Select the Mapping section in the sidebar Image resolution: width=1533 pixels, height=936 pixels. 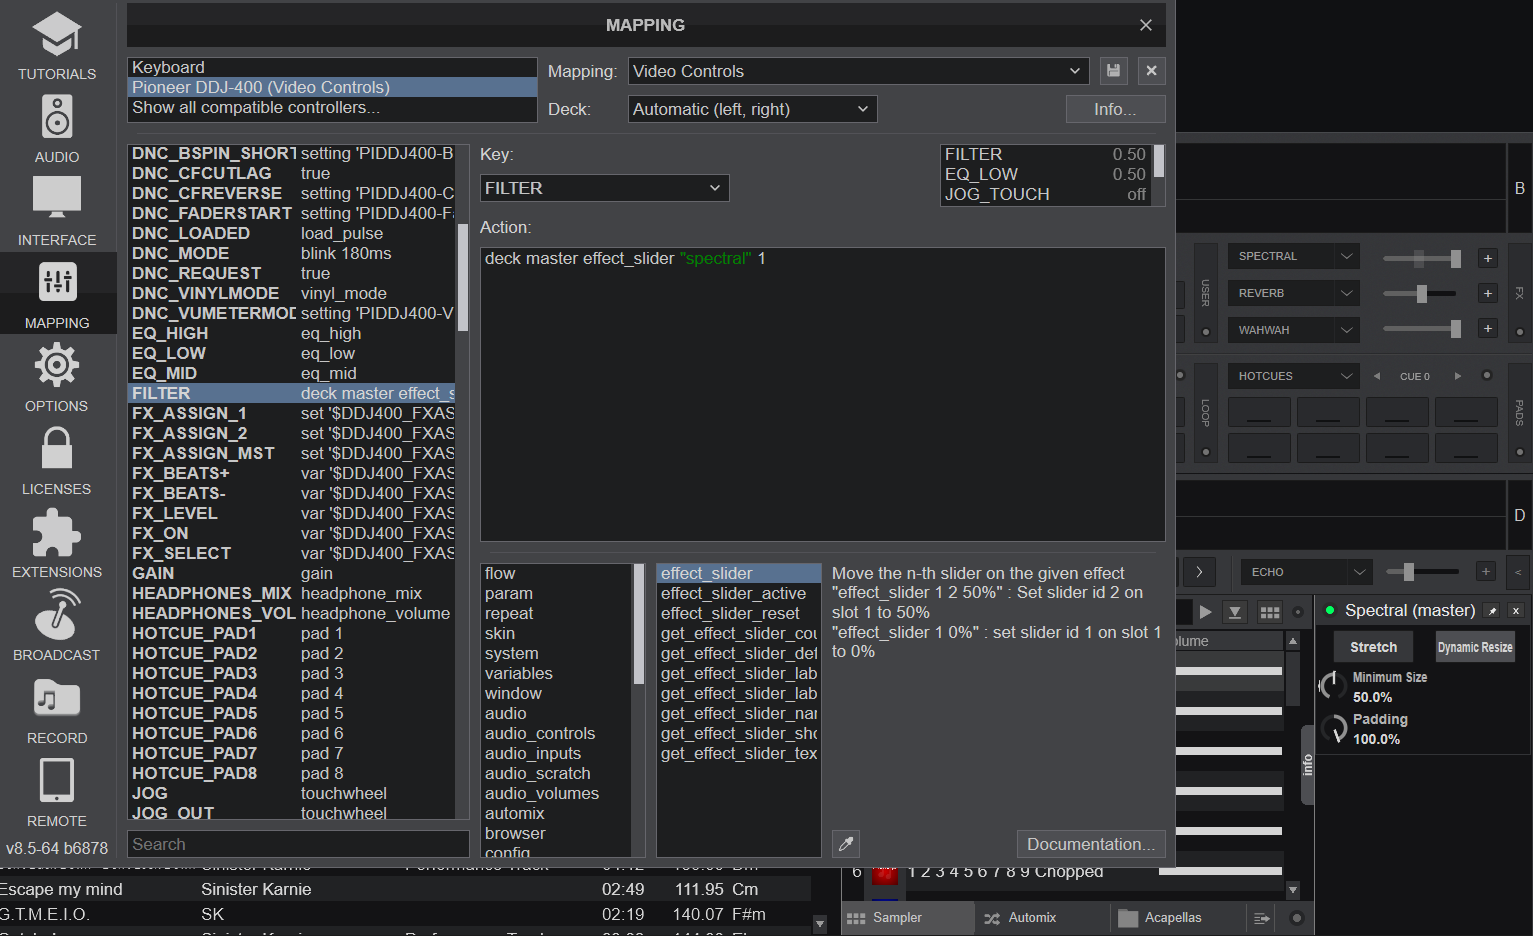57,294
